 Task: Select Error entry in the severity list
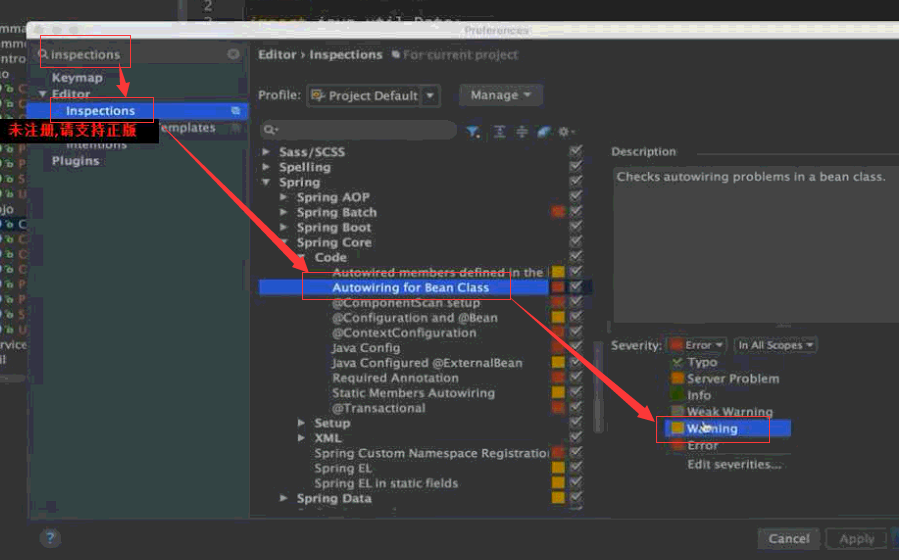(x=702, y=445)
